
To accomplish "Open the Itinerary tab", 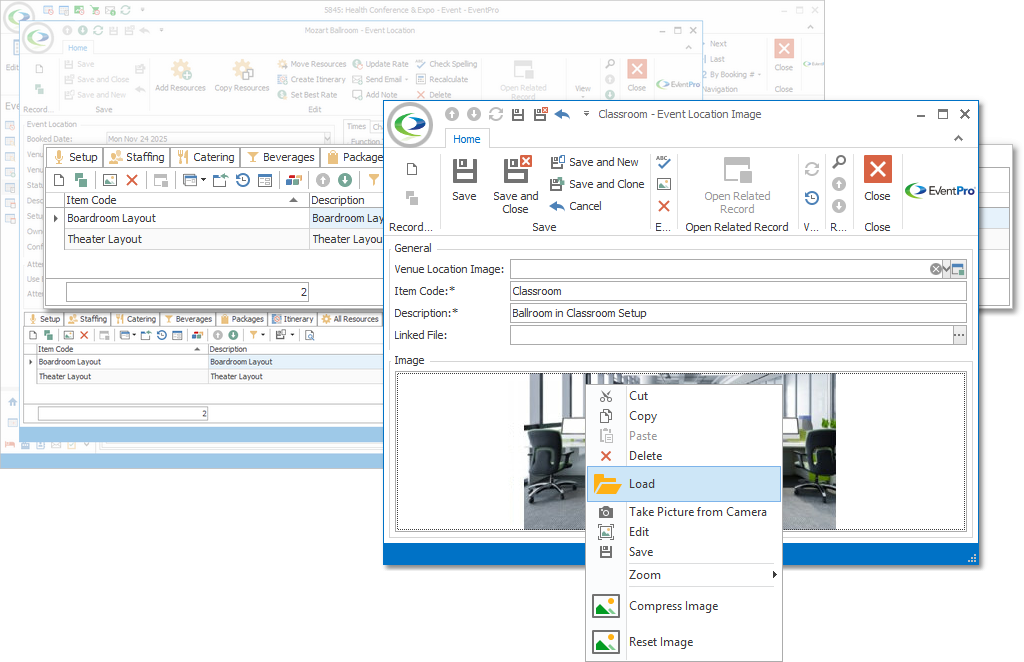I will (293, 319).
